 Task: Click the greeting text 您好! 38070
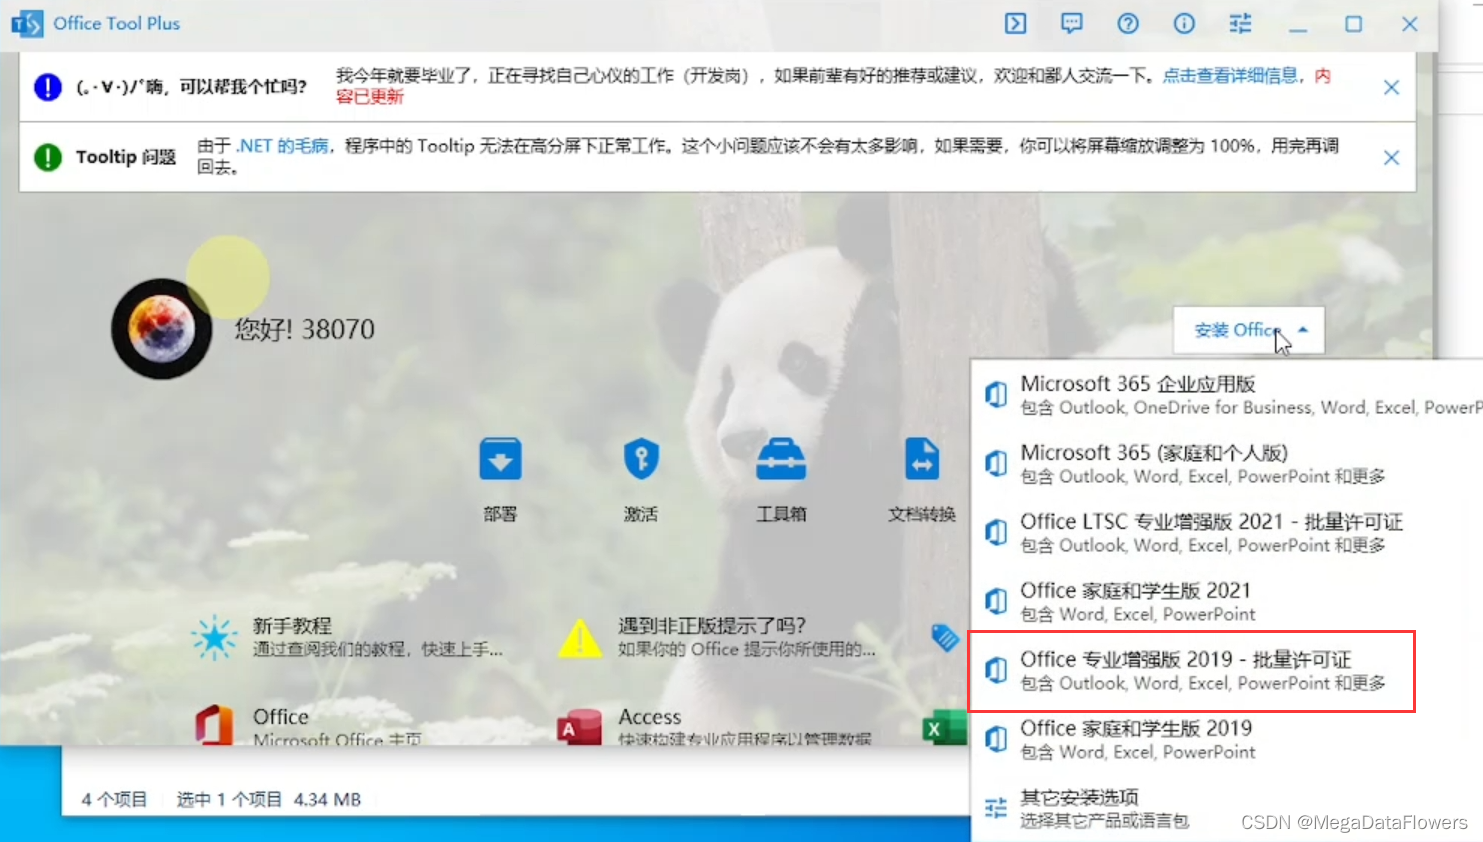pos(305,329)
